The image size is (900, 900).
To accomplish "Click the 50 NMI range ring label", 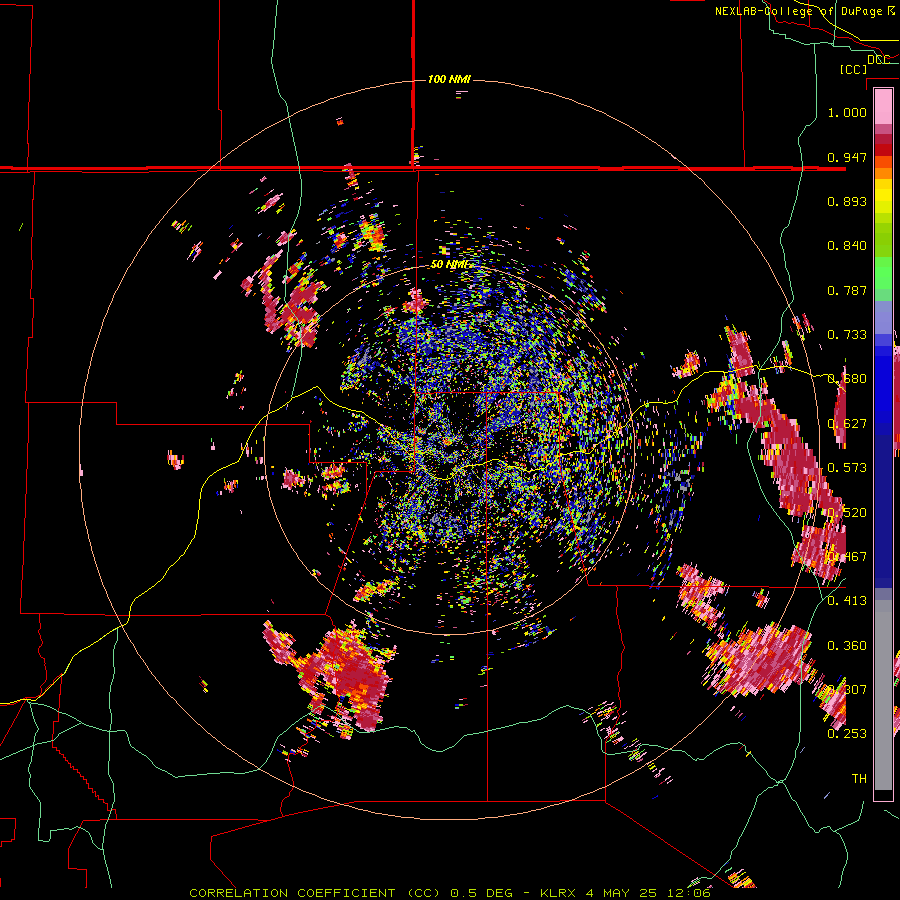I will (452, 265).
